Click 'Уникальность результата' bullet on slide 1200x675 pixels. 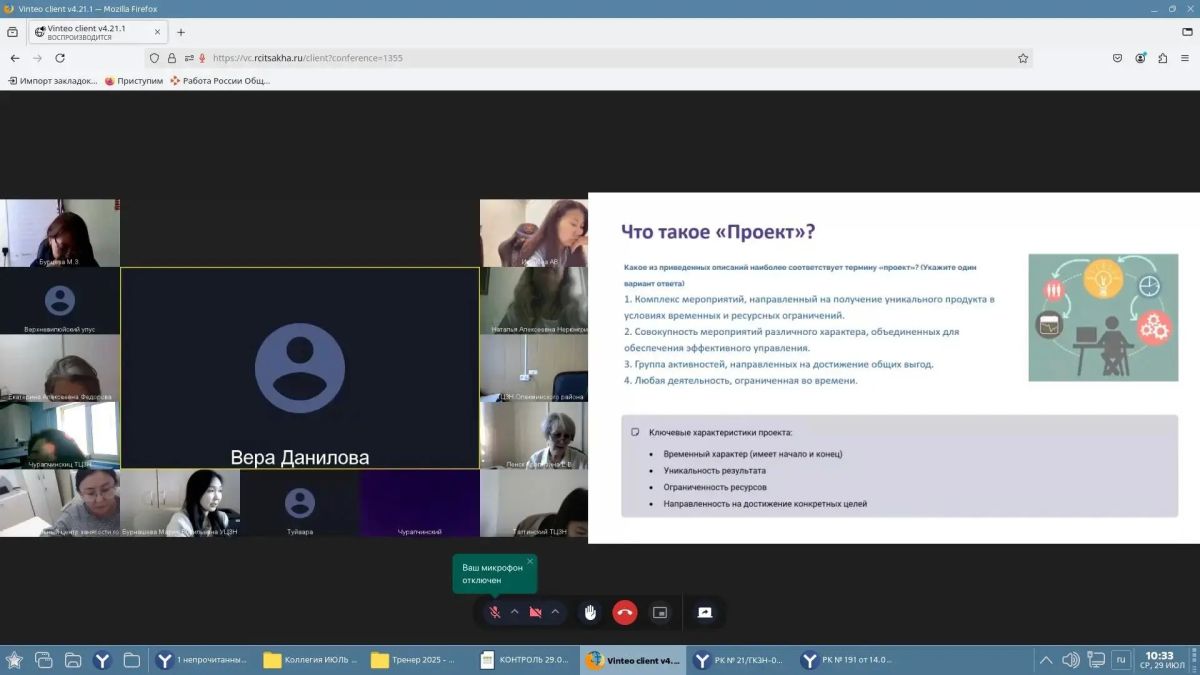[714, 470]
